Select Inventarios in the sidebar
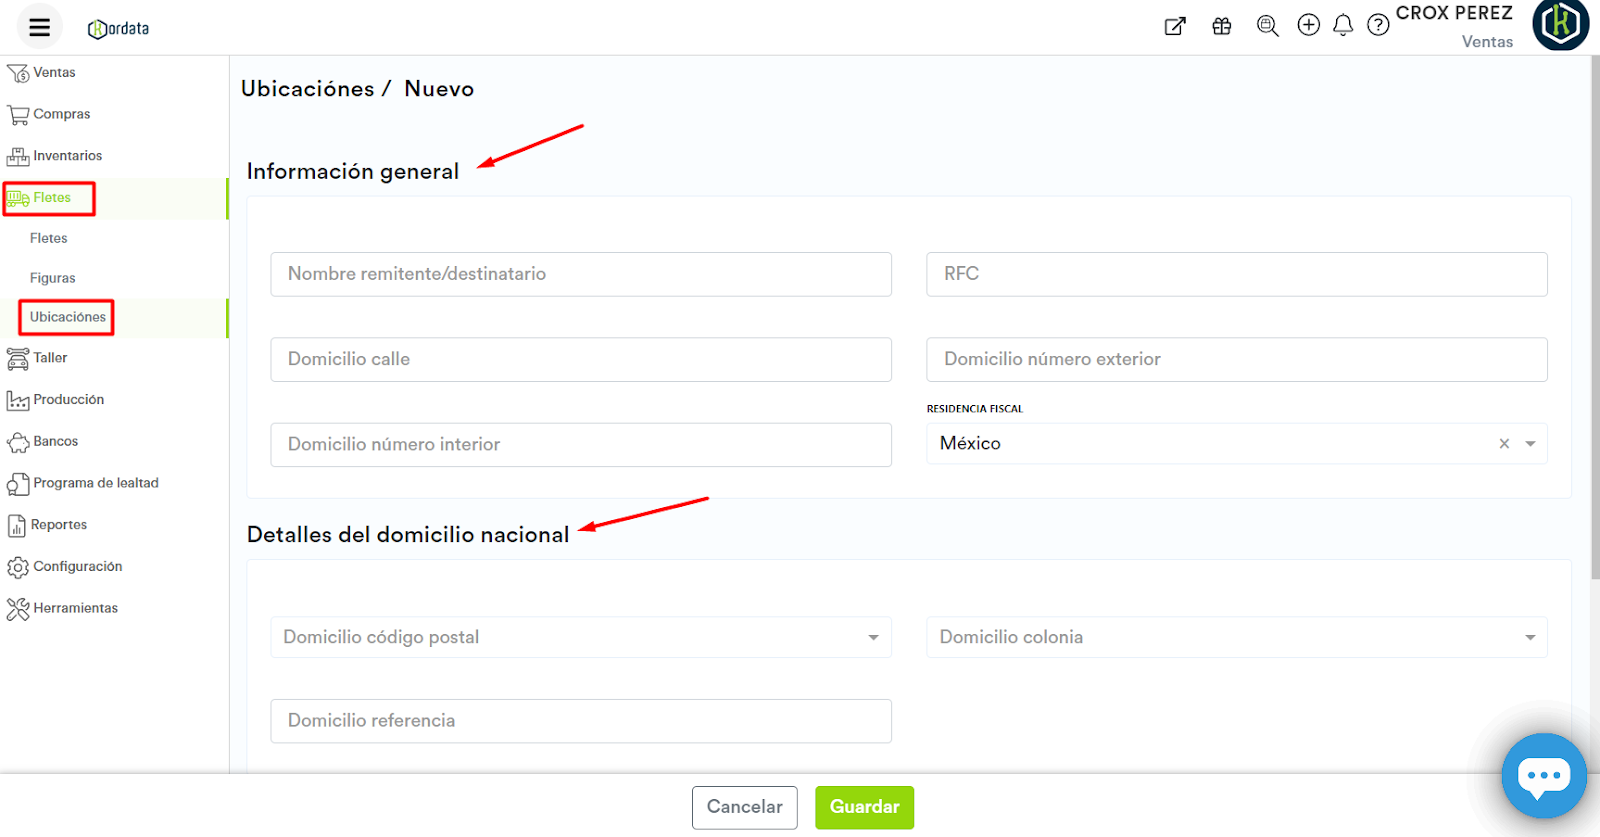The height and width of the screenshot is (837, 1600). (67, 156)
